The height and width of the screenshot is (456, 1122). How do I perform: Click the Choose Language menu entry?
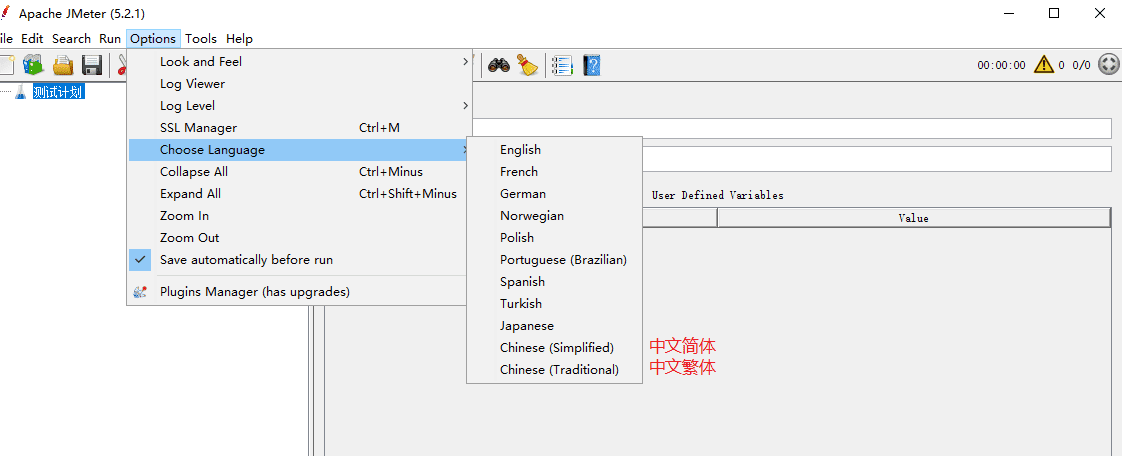pos(299,150)
